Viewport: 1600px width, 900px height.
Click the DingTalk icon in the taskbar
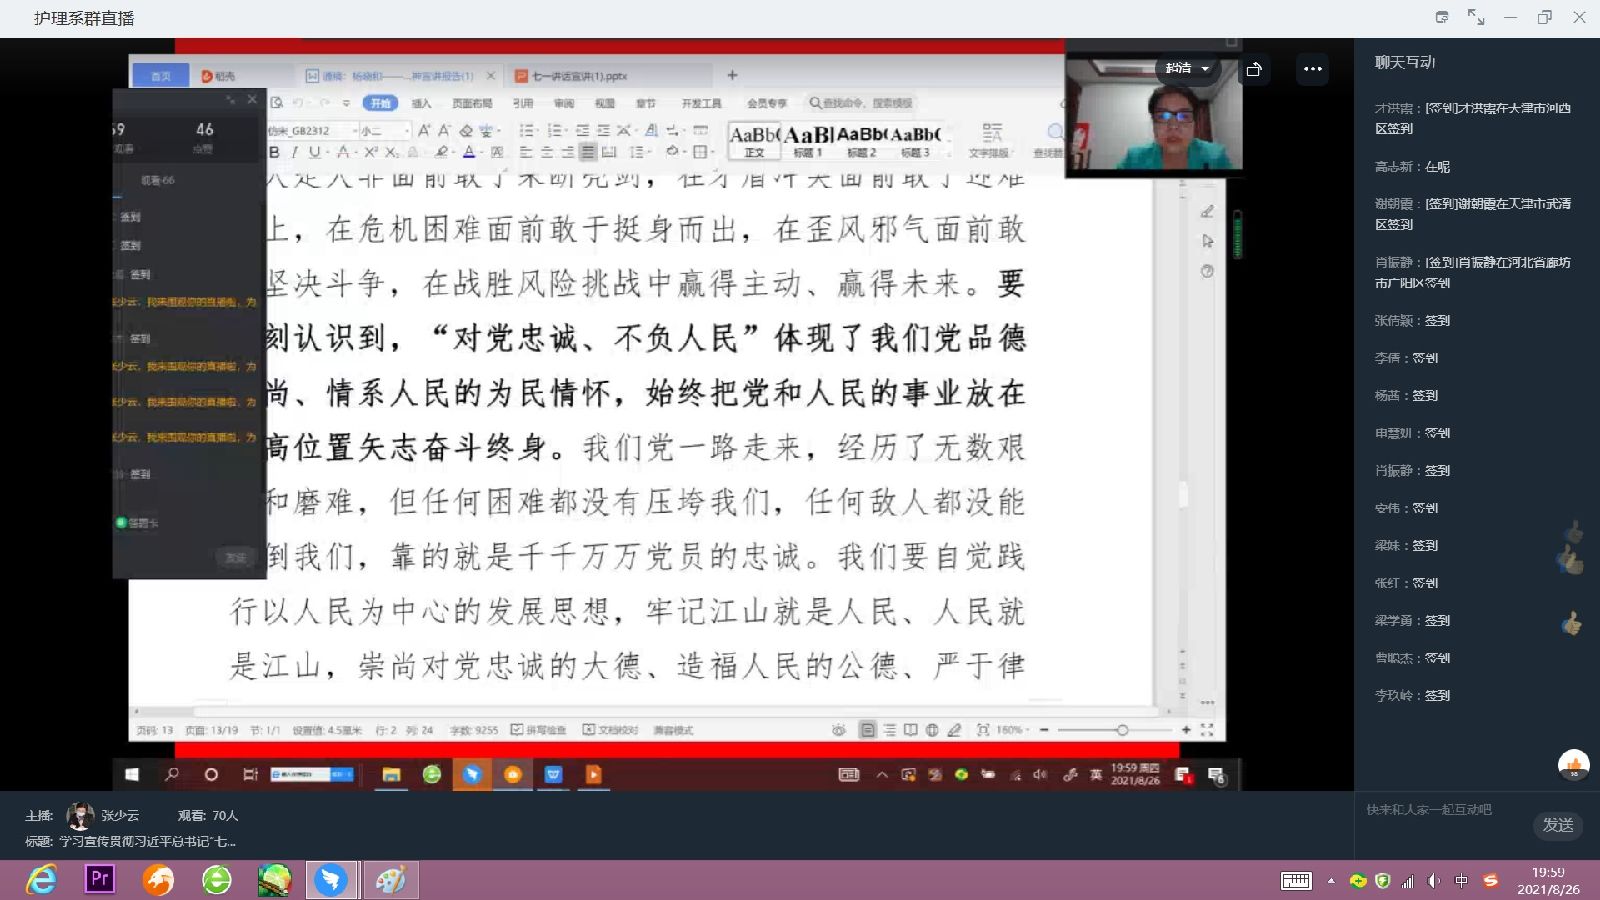tap(331, 879)
